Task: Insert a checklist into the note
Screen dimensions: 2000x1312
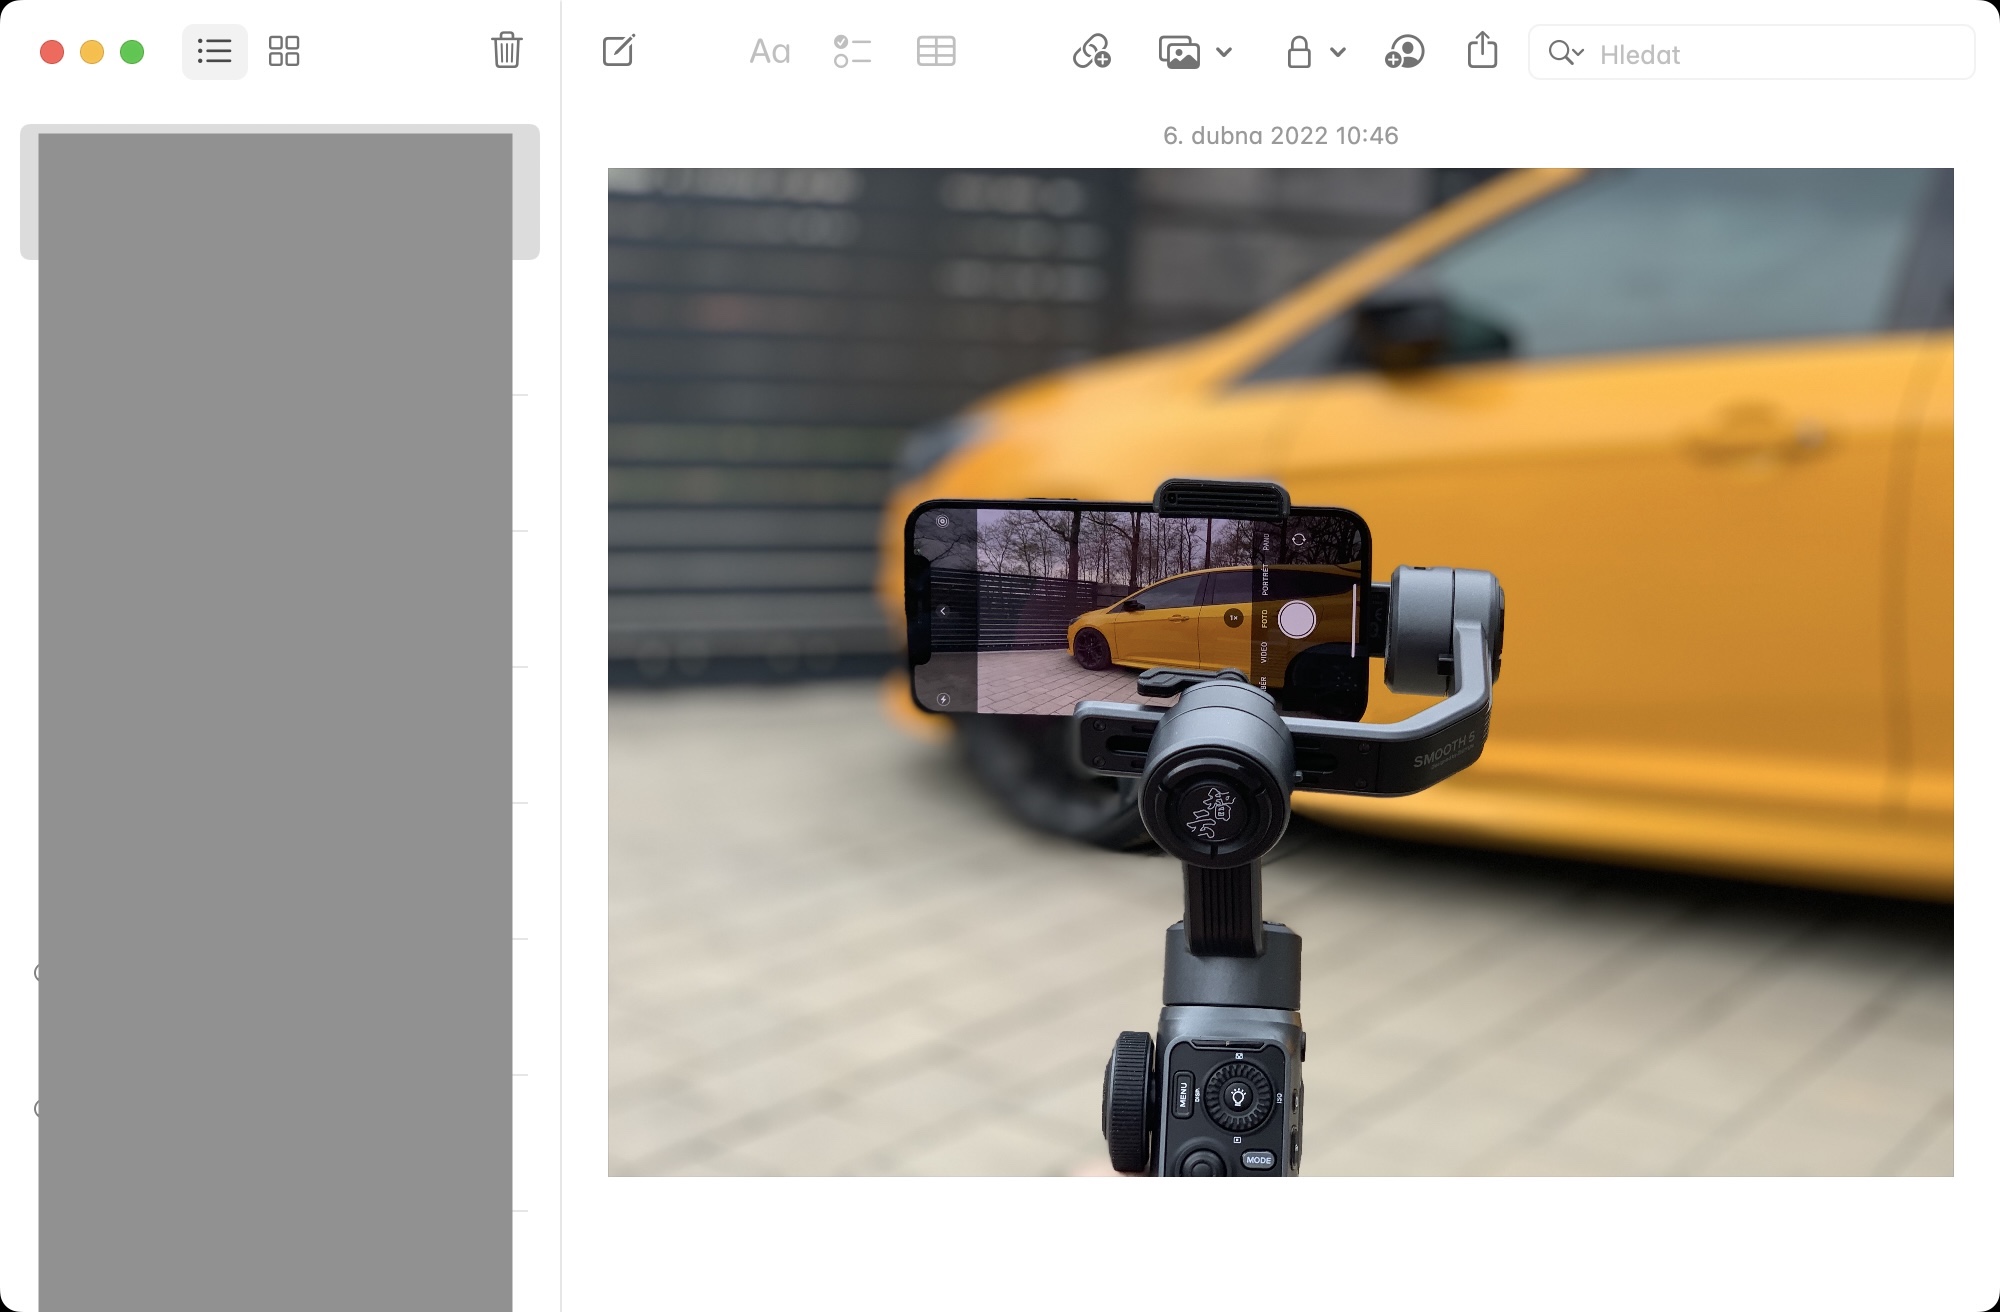Action: 852,52
